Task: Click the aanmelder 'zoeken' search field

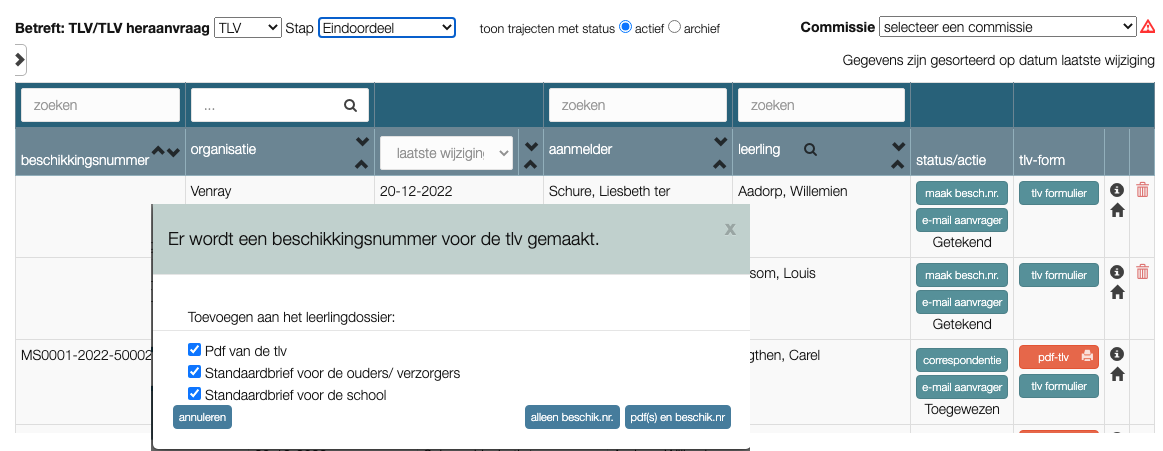Action: 637,105
